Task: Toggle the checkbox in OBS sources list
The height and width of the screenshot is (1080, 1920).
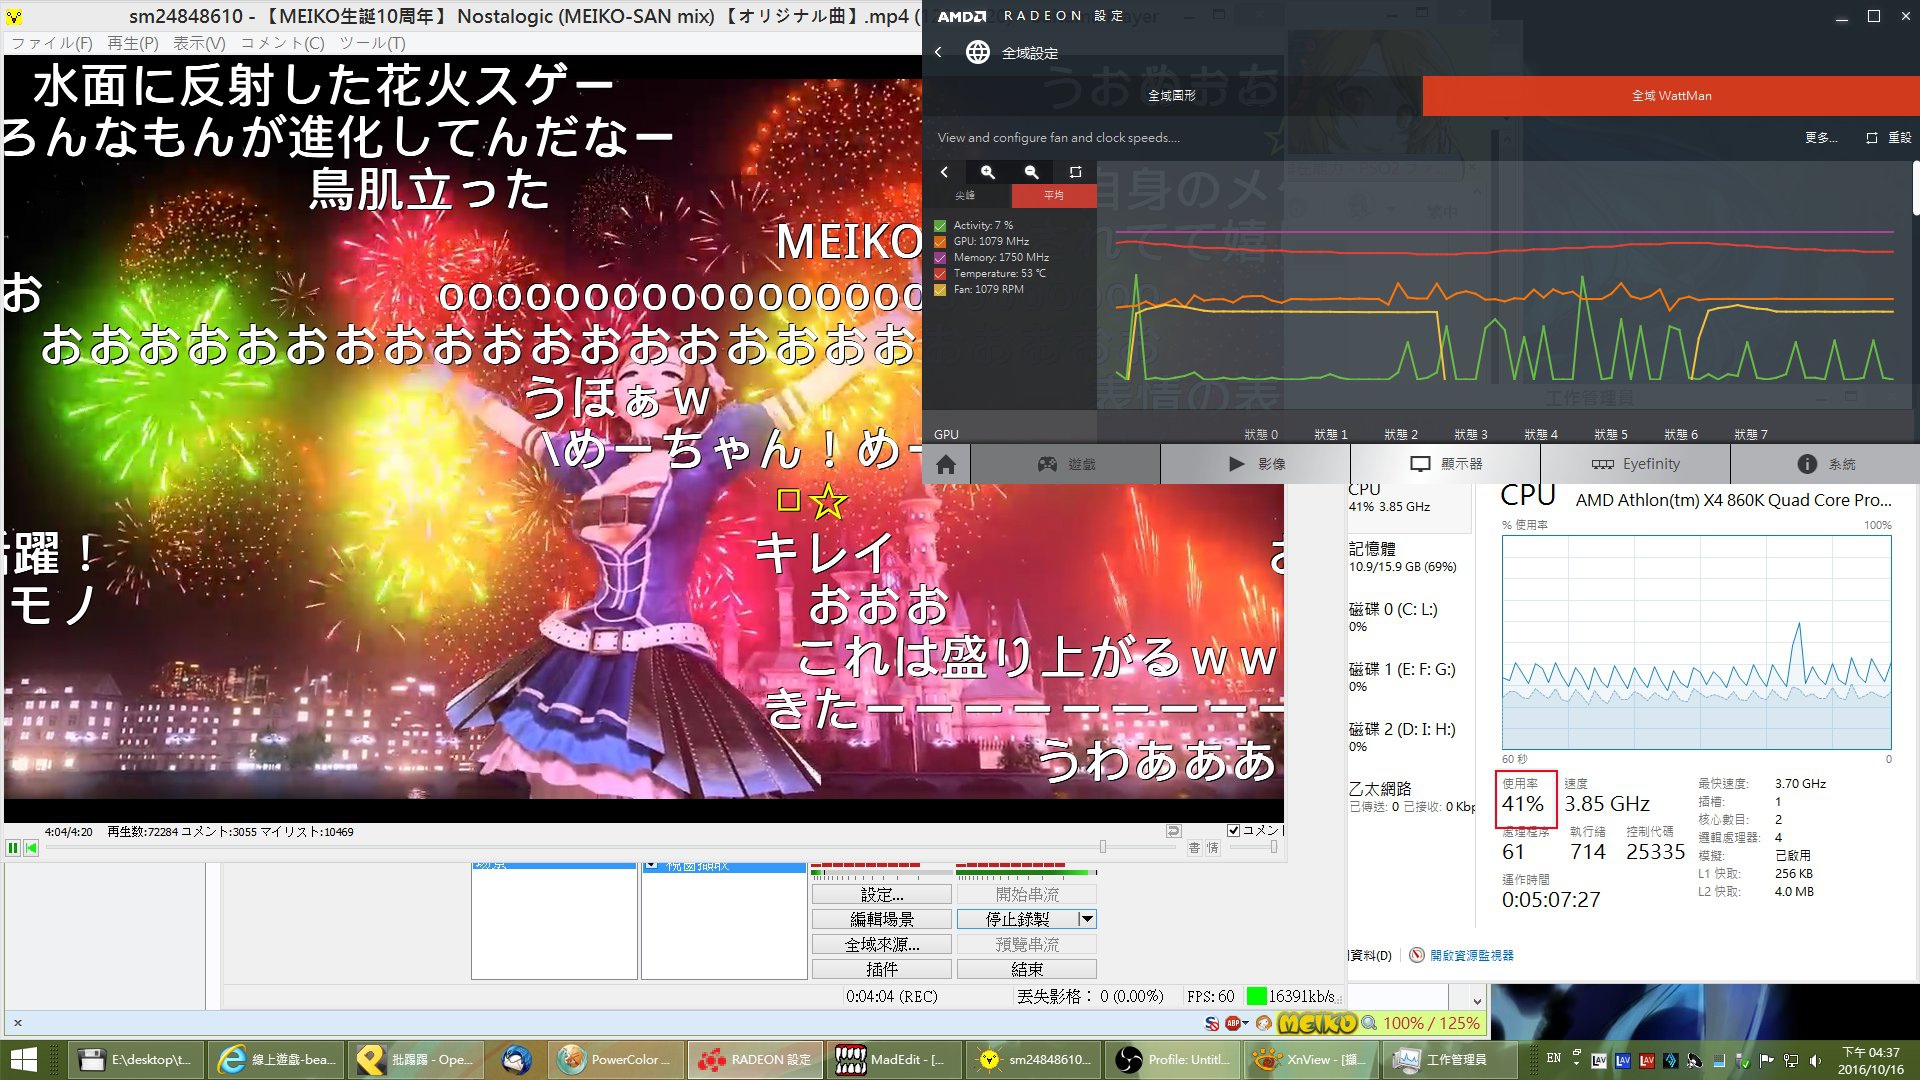Action: [651, 865]
